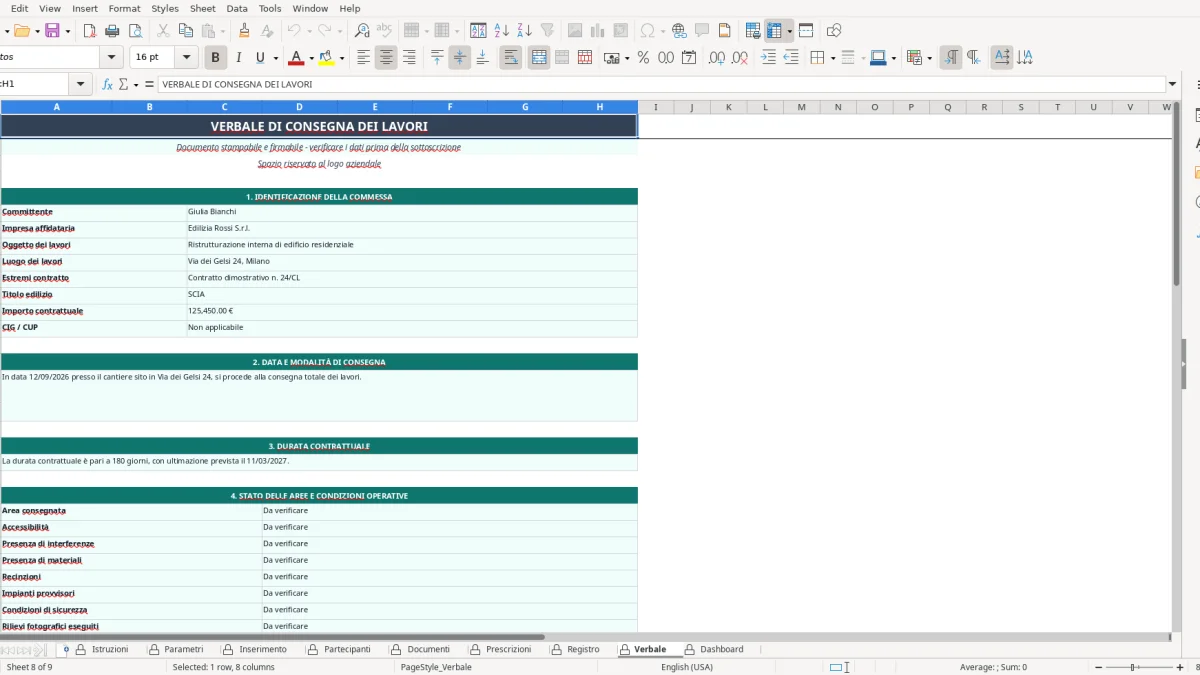Insert hyperlink via globe icon
The image size is (1200, 675).
coord(679,31)
